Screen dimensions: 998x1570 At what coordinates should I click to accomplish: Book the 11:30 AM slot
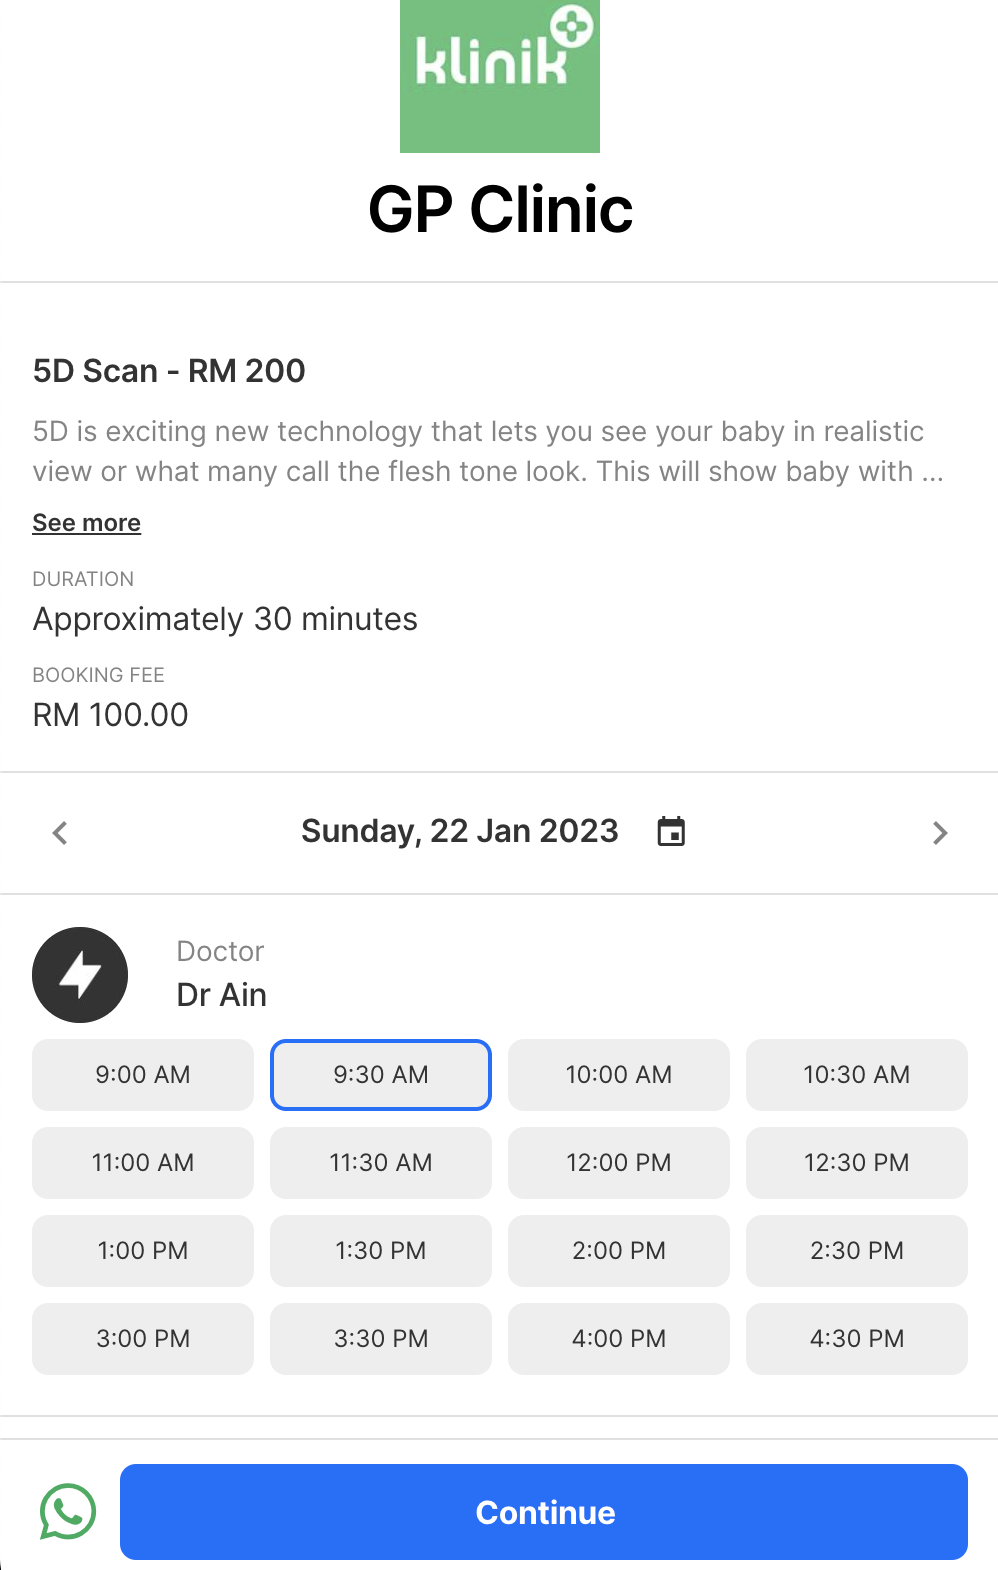click(381, 1163)
